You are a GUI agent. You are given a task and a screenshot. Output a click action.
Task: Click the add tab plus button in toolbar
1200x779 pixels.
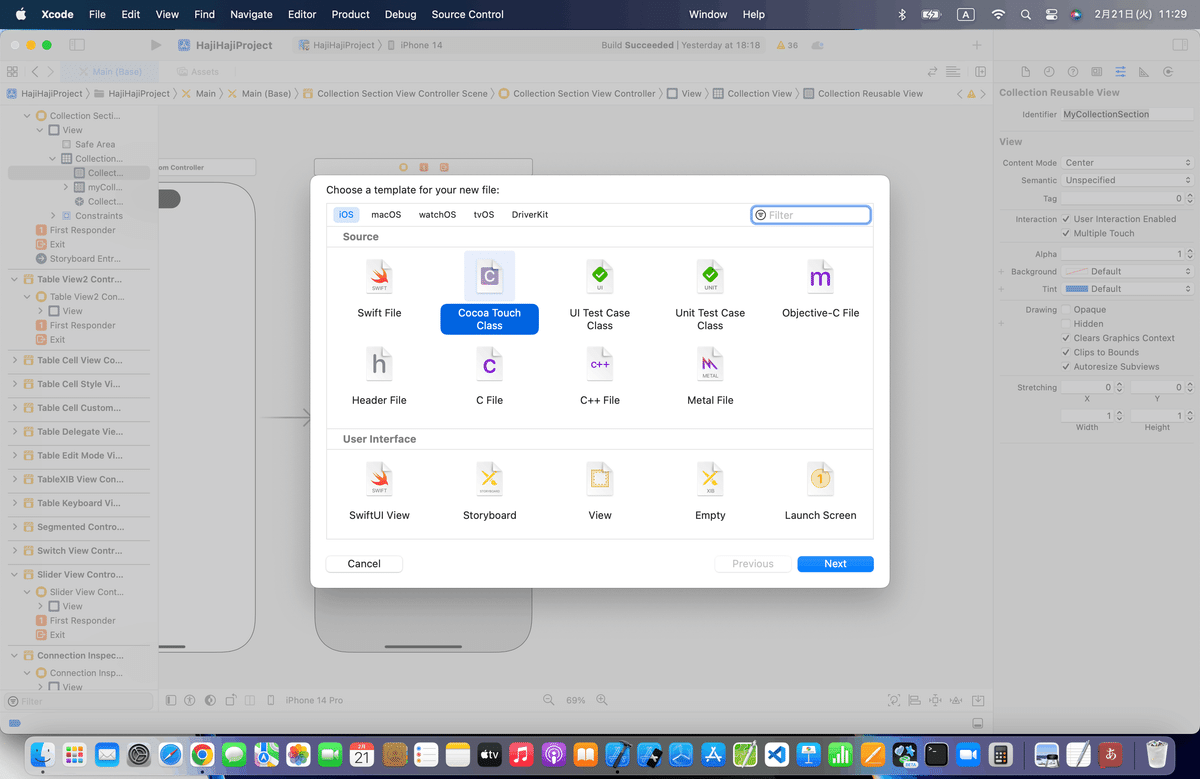tap(977, 45)
